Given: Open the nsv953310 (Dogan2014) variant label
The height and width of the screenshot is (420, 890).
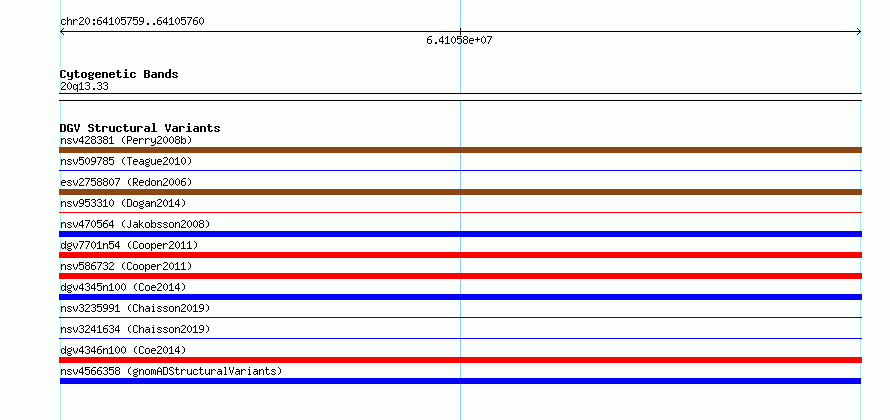Looking at the screenshot, I should tap(123, 203).
